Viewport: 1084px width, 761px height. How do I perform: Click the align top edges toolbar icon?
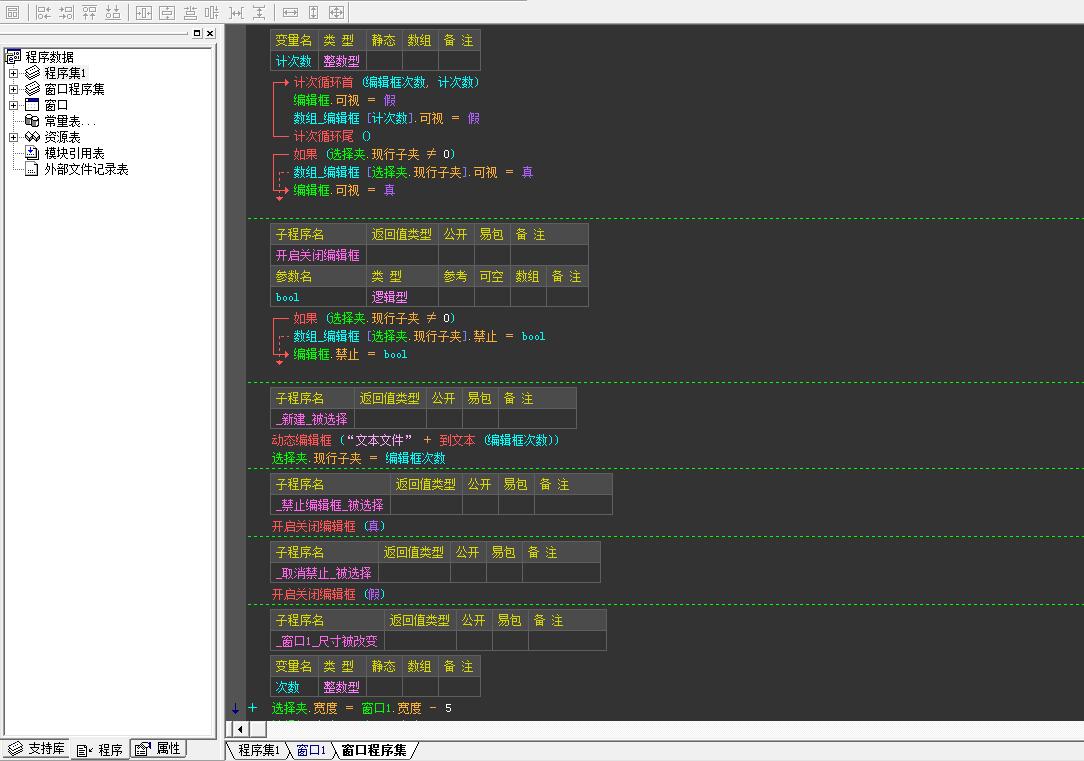[x=89, y=12]
